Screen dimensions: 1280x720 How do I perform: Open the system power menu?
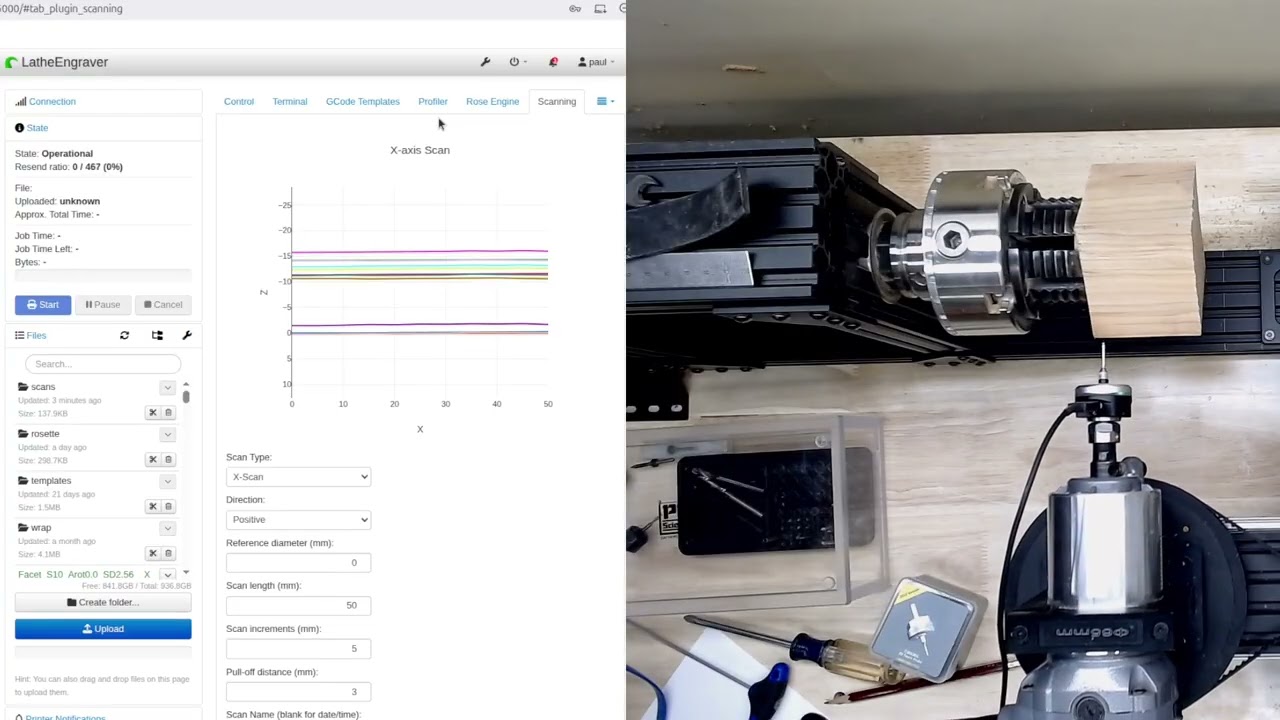(x=517, y=62)
